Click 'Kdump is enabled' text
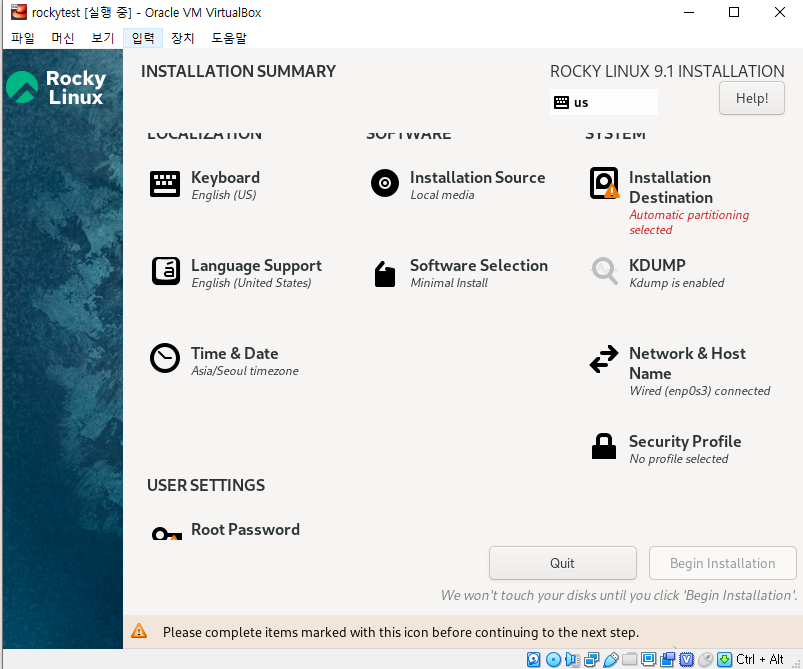 (677, 283)
